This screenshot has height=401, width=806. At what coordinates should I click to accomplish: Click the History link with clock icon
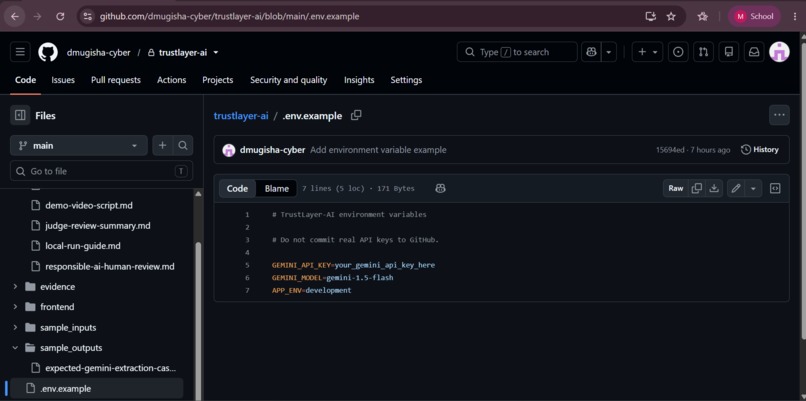[x=760, y=150]
